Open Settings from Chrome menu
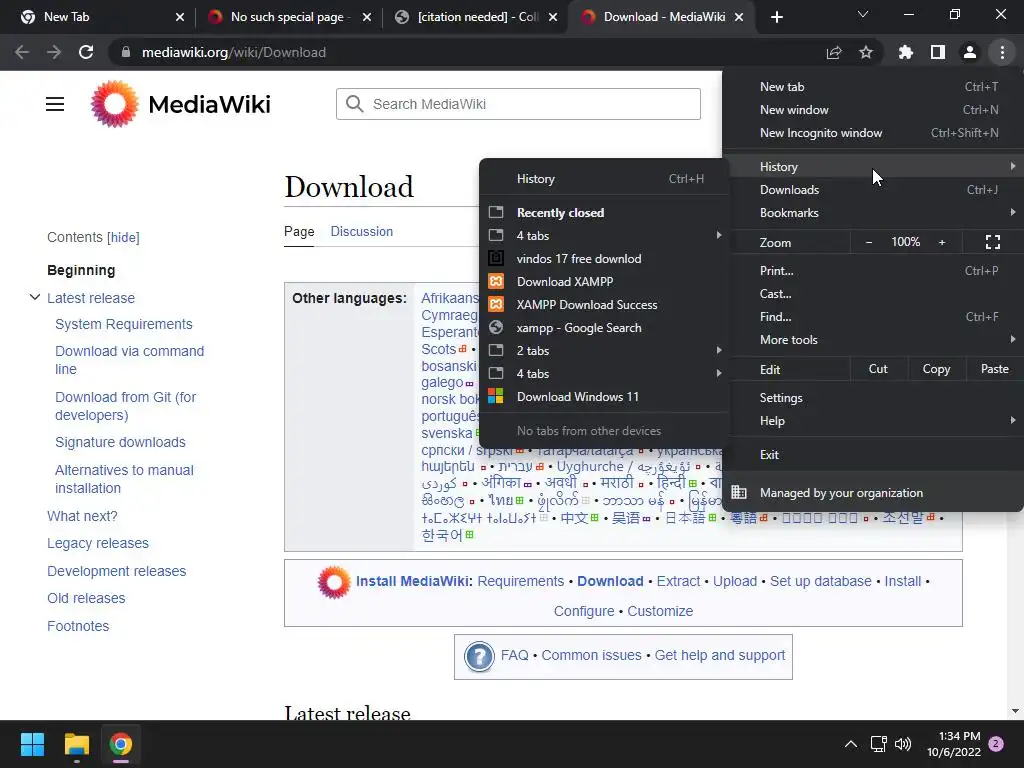1024x768 pixels. [x=873, y=398]
